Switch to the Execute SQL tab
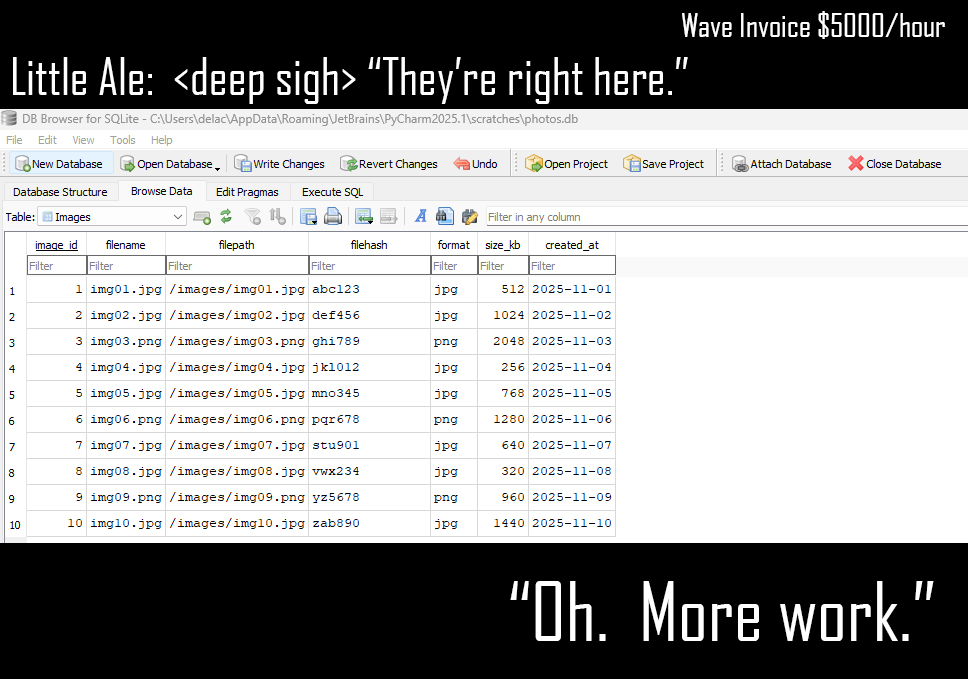 pos(332,192)
